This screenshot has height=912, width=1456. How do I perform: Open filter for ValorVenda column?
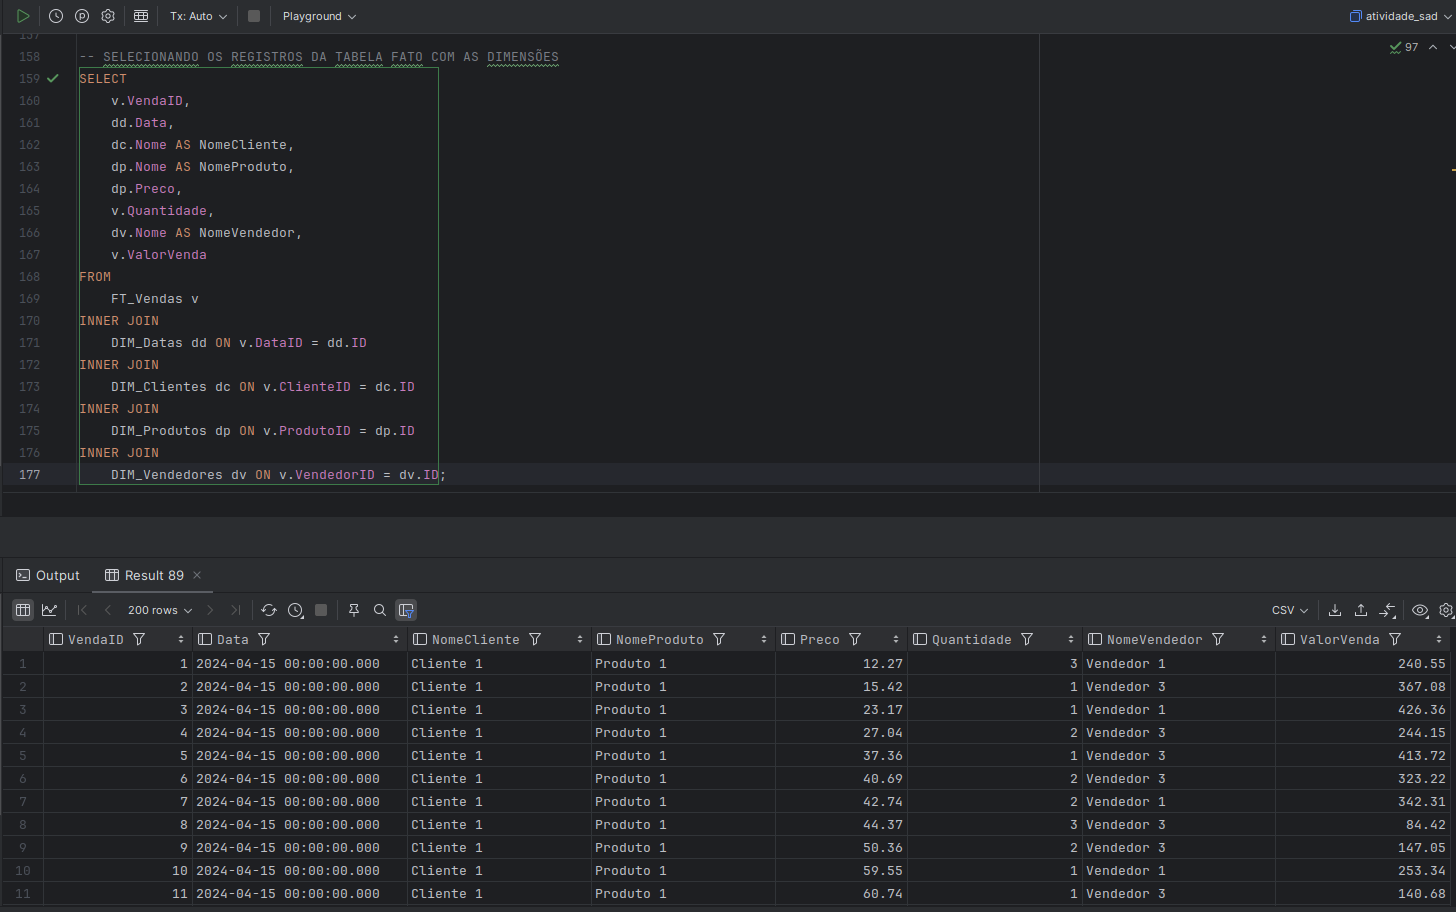(1395, 639)
